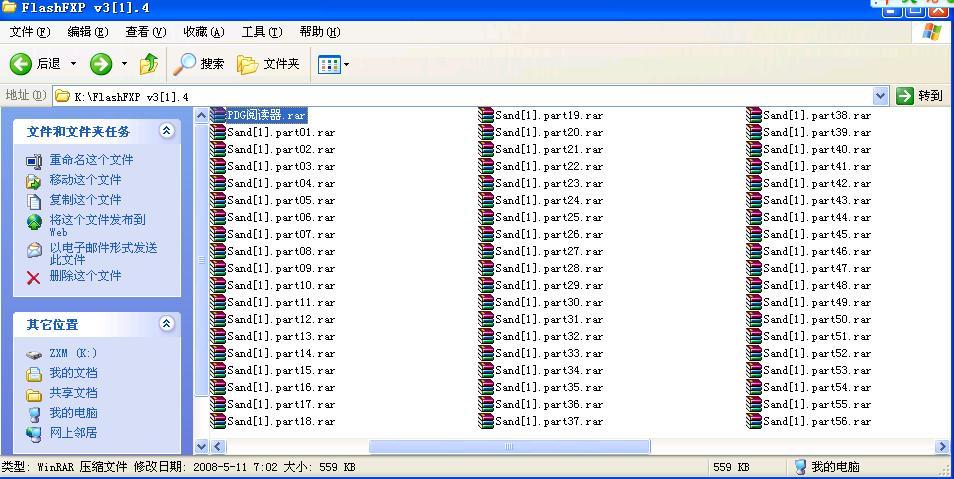The height and width of the screenshot is (479, 954).
Task: Collapse the File and Folder Tasks panel
Action: tap(166, 130)
